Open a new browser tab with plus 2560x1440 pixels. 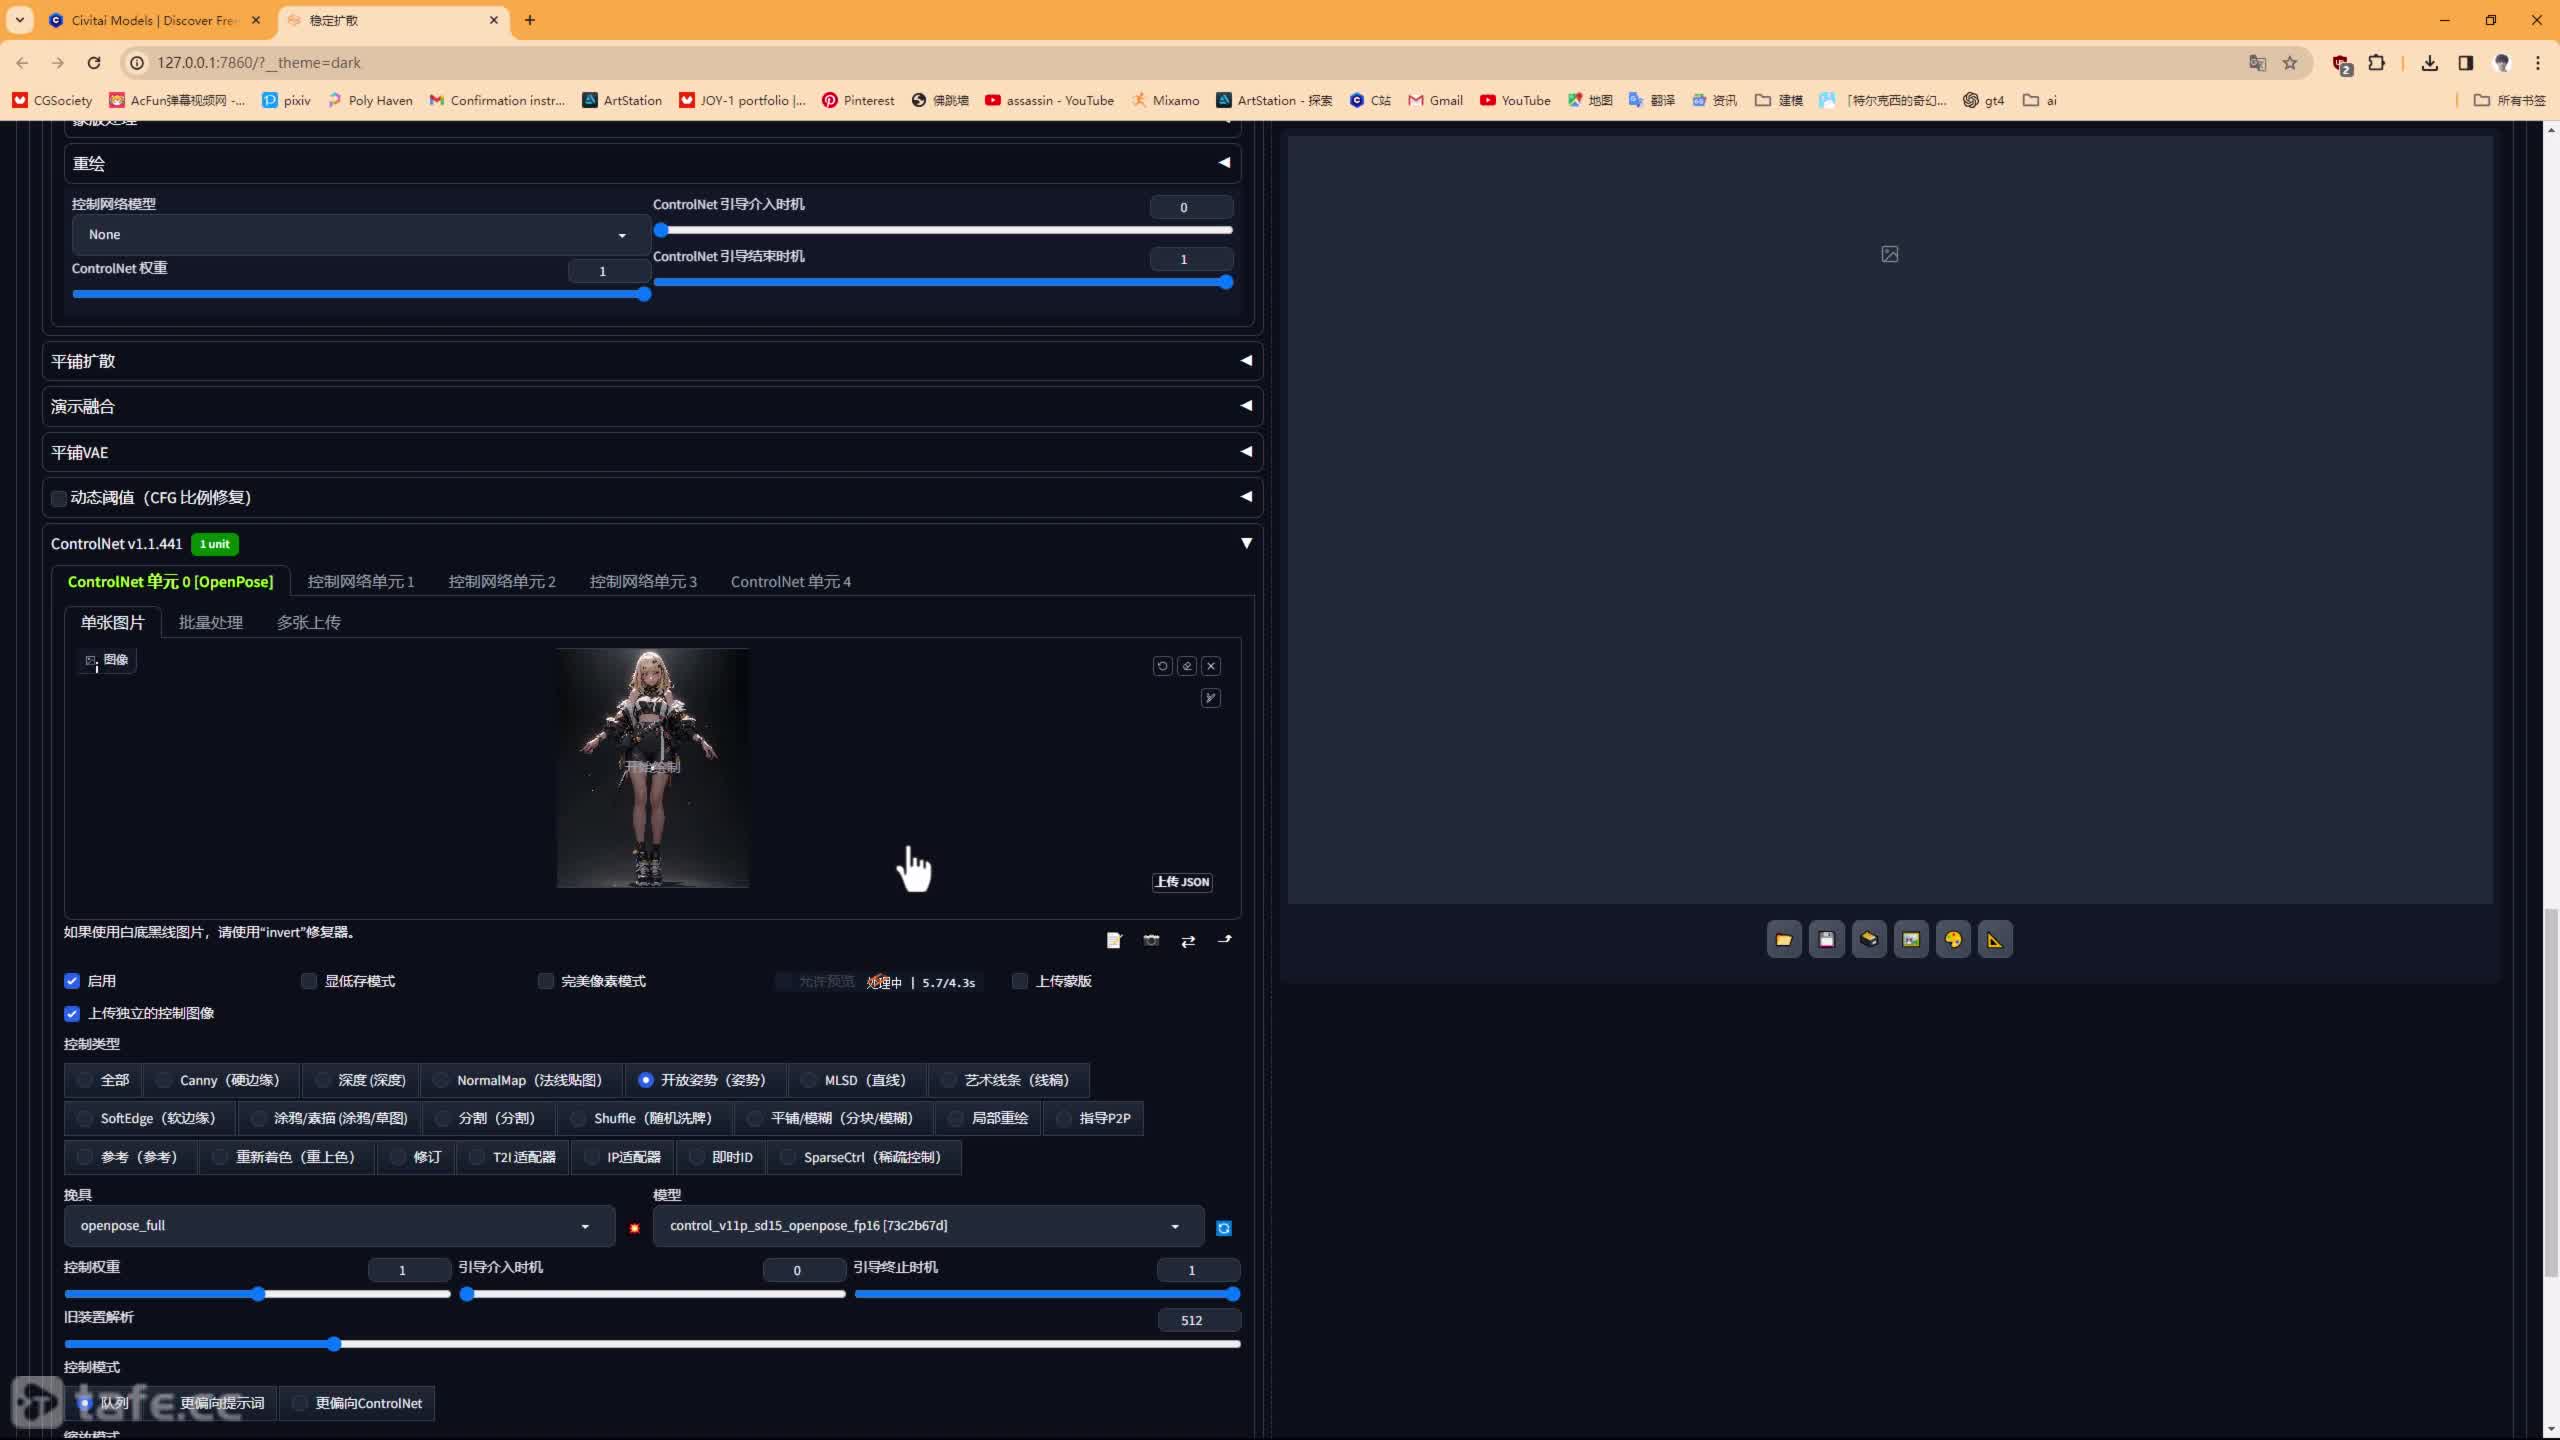(x=530, y=20)
